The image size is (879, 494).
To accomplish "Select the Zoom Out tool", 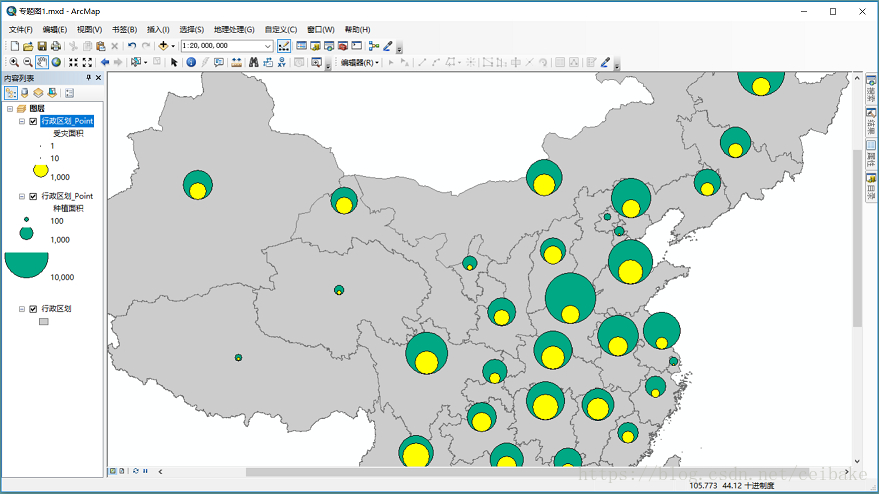I will 28,62.
